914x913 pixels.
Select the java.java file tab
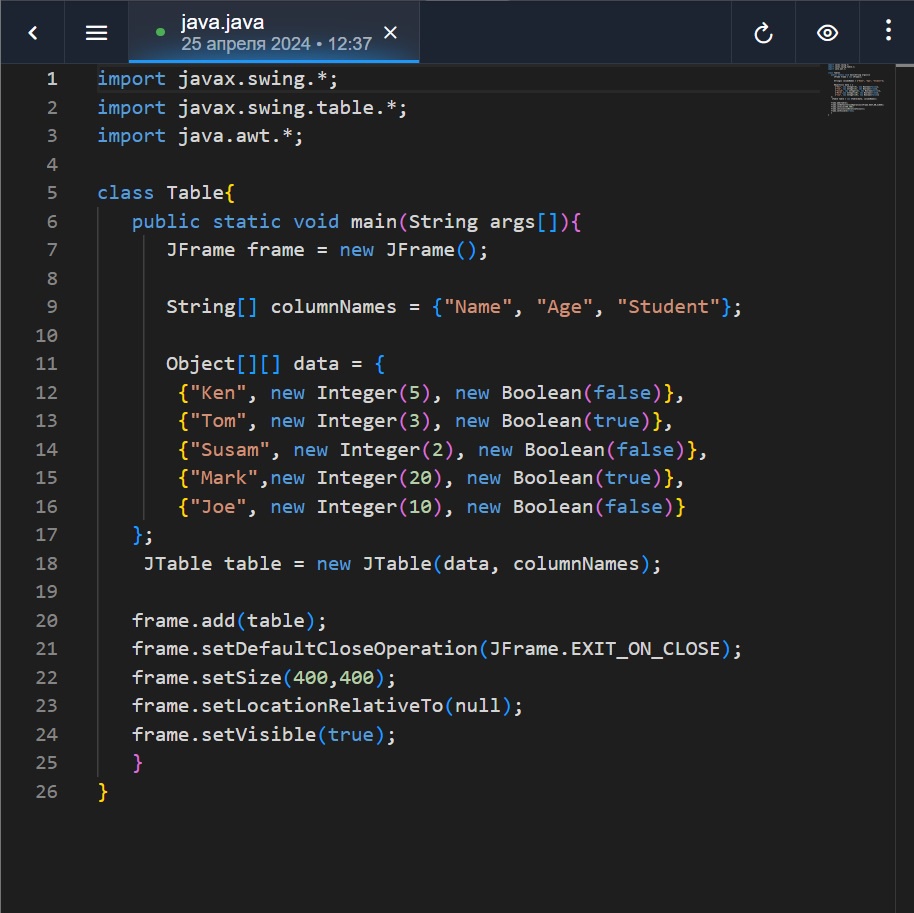click(274, 33)
